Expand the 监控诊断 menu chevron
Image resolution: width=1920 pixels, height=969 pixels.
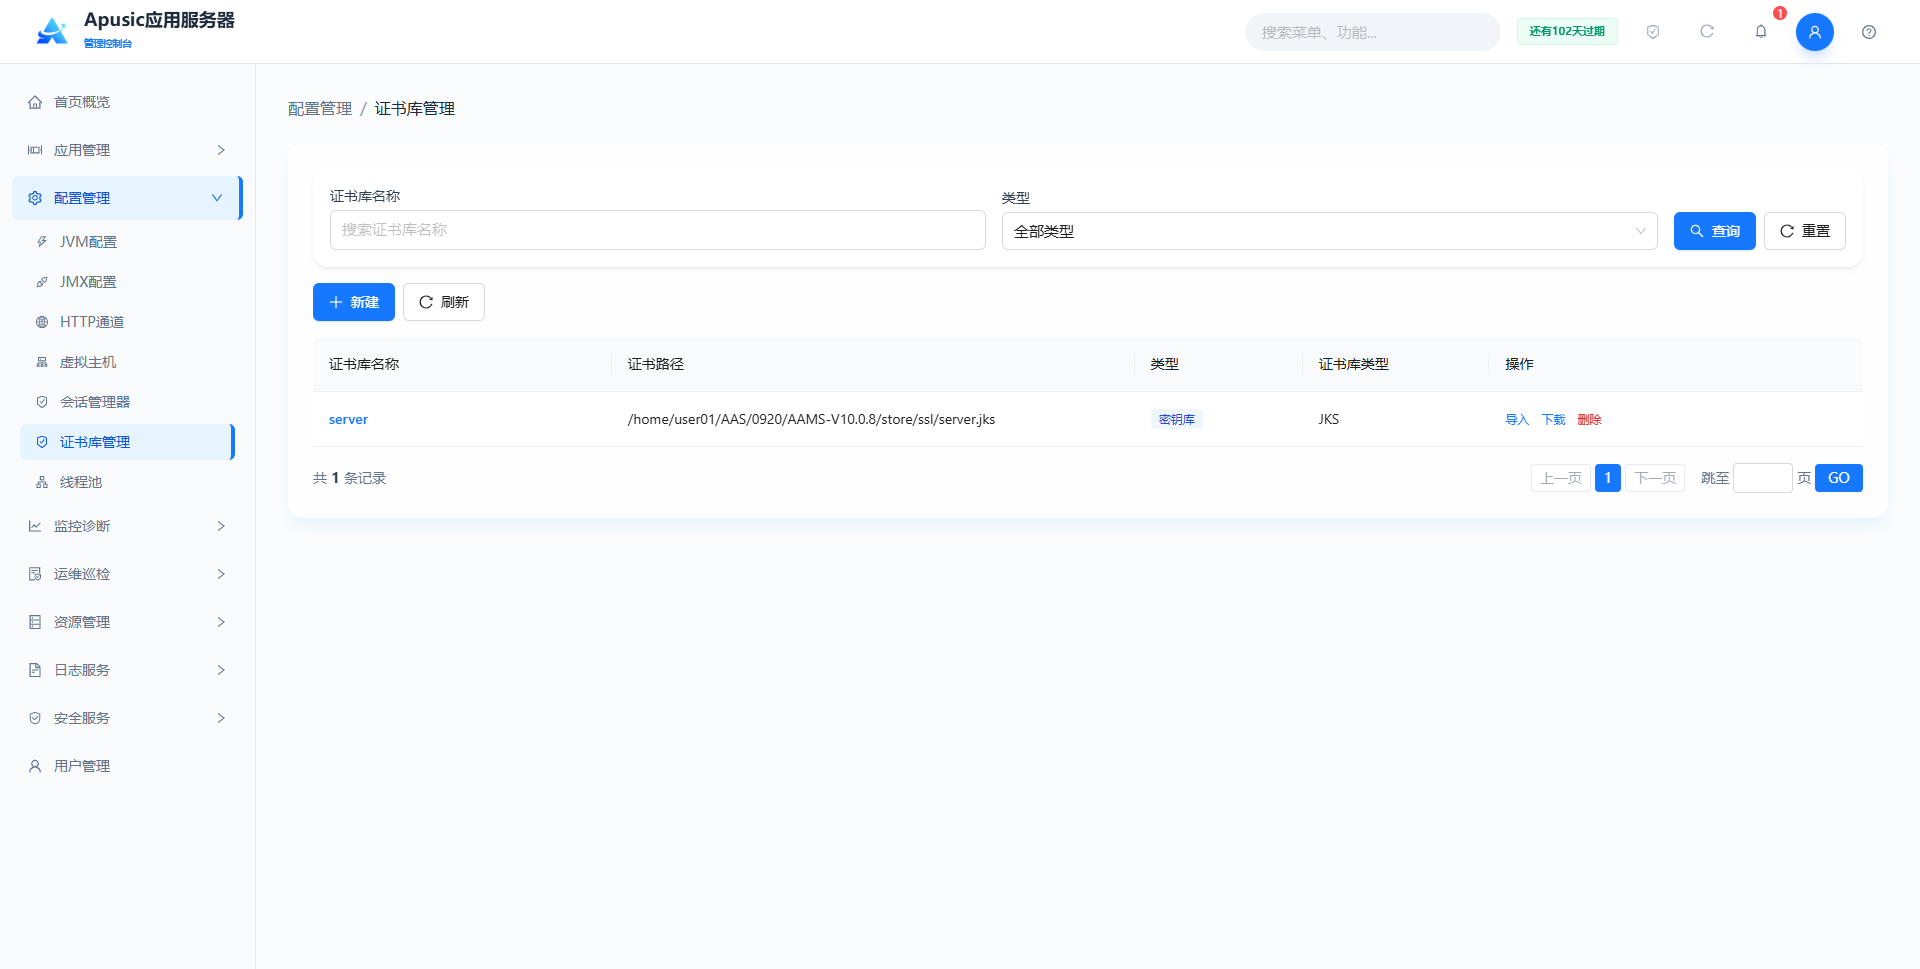point(221,526)
